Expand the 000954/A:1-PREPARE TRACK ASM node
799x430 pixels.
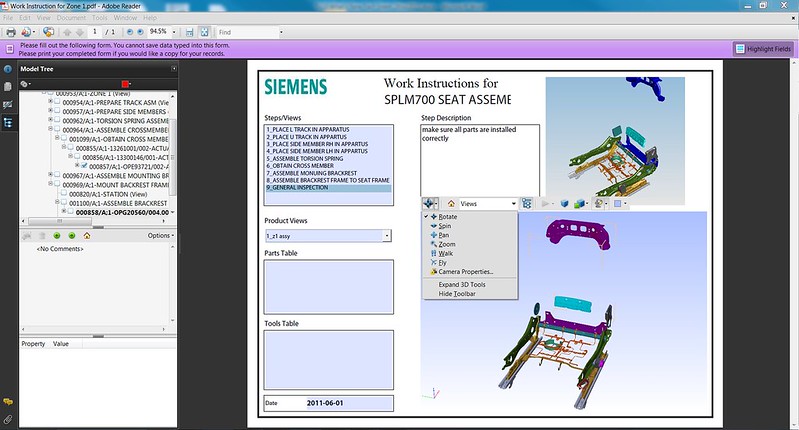(x=50, y=102)
